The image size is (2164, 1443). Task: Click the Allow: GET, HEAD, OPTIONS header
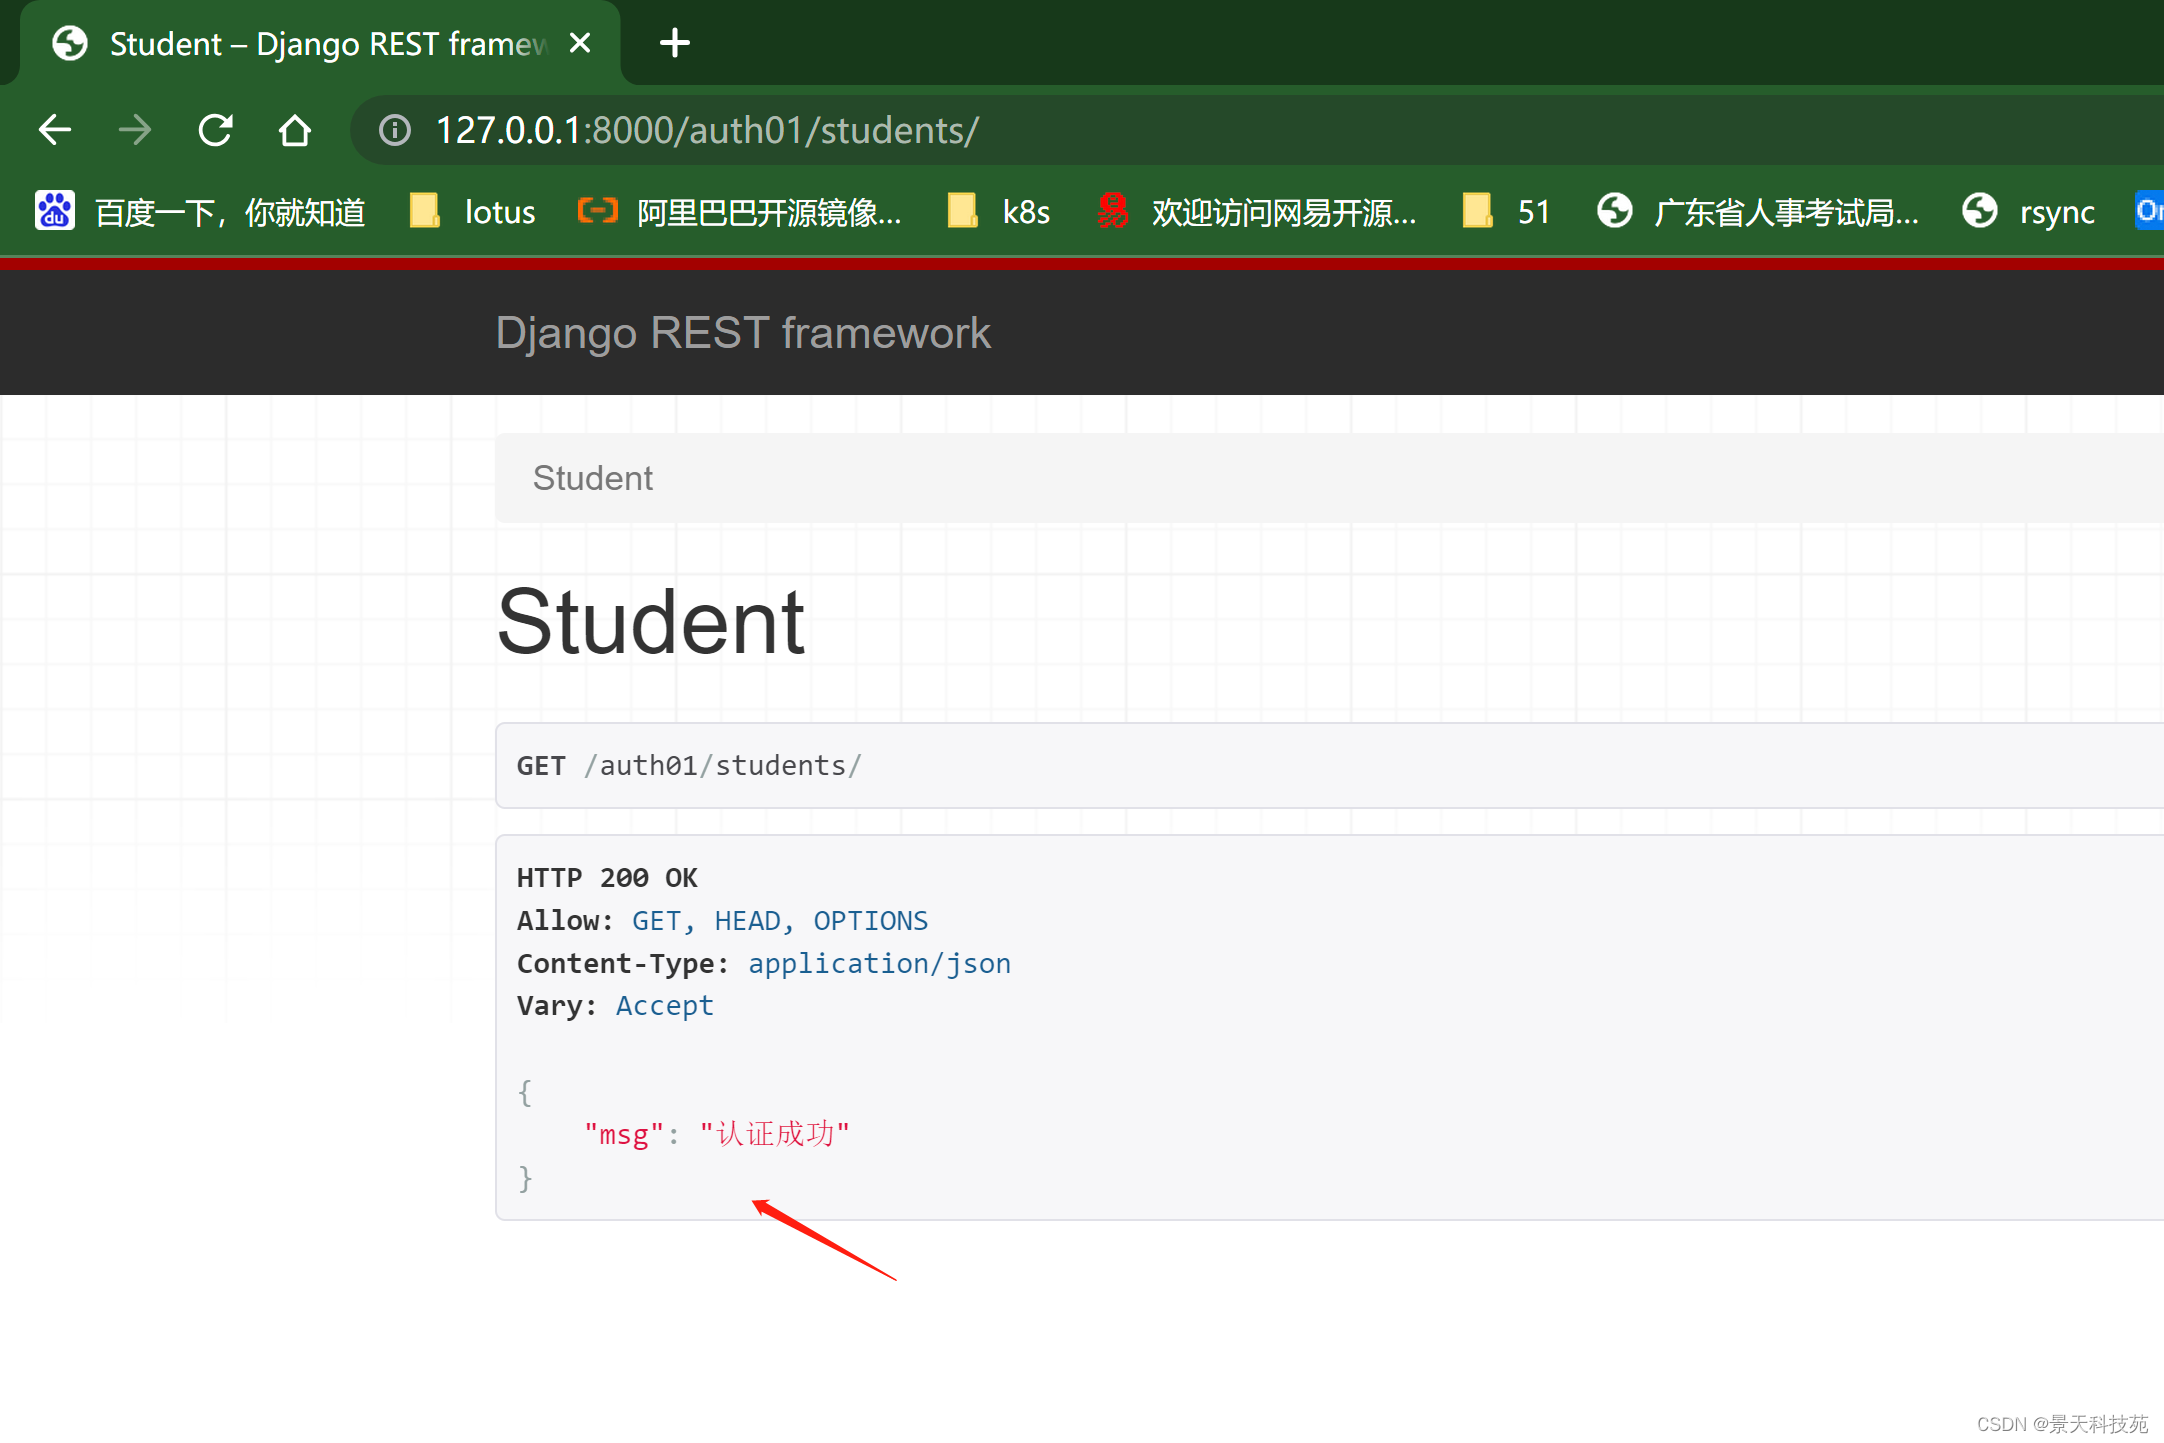[722, 921]
